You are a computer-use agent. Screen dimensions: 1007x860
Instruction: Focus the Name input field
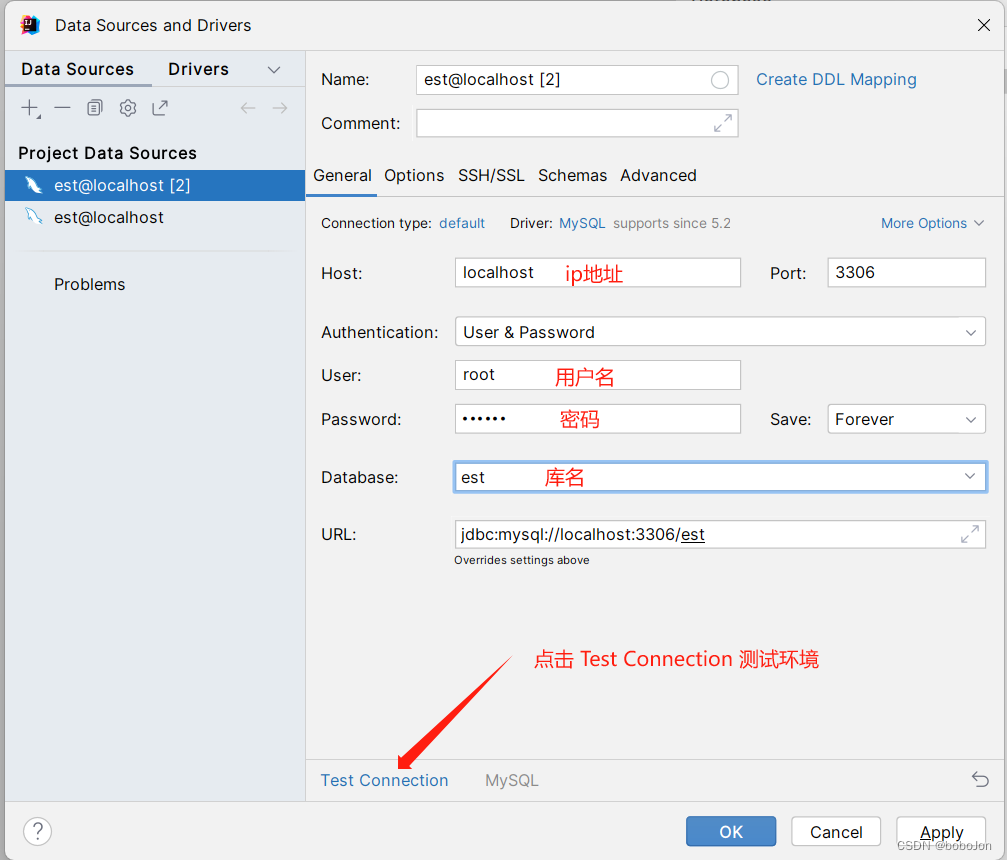[x=577, y=80]
